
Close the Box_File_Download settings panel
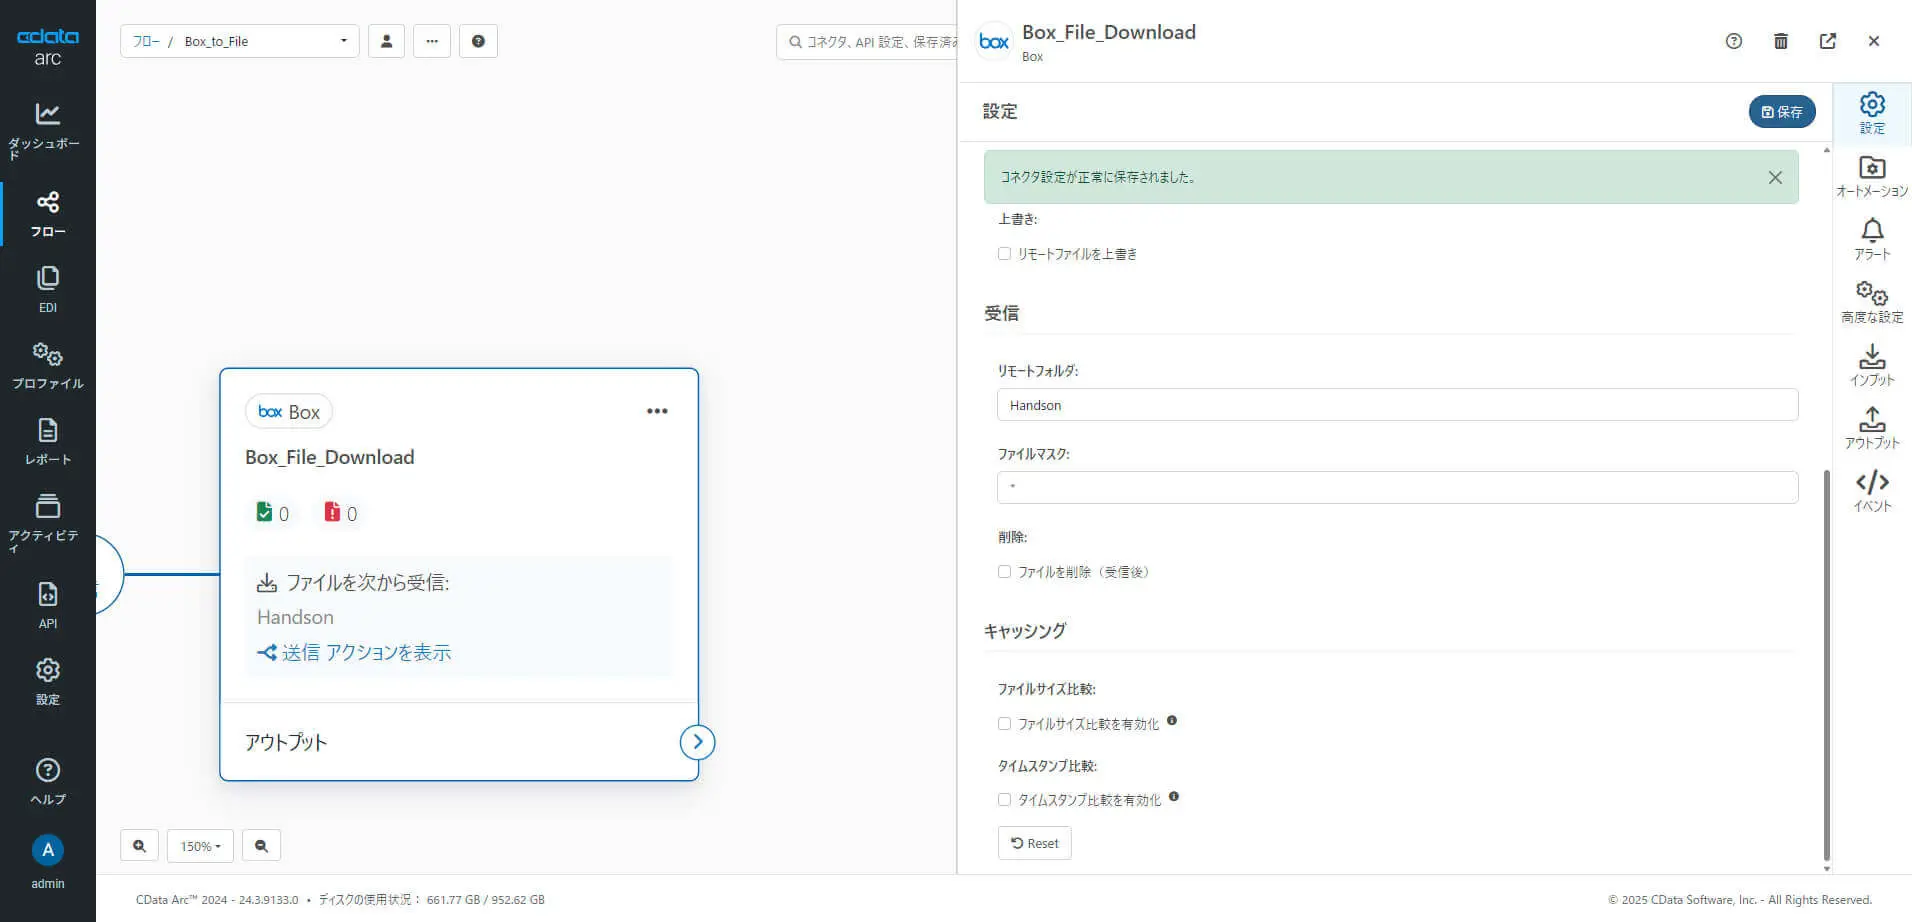[1874, 41]
